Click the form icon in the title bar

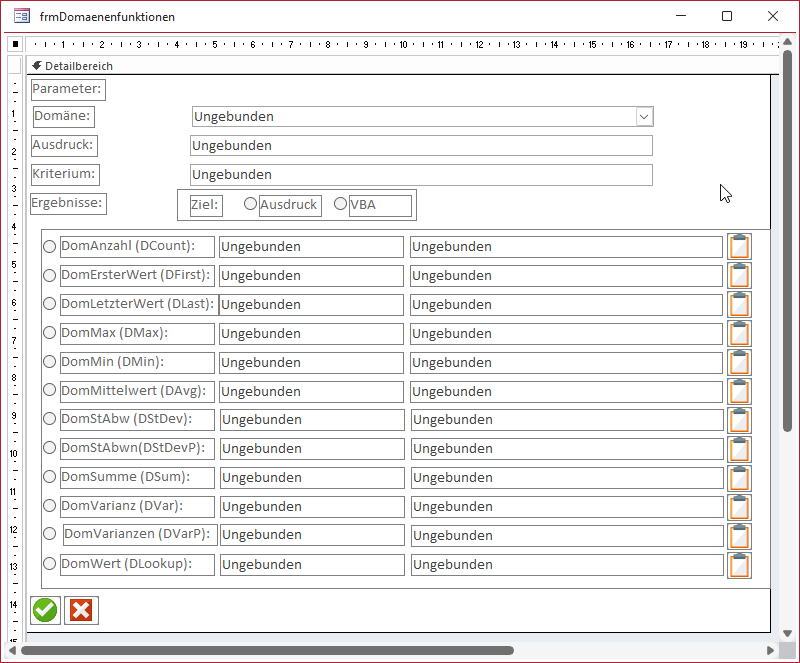click(21, 16)
